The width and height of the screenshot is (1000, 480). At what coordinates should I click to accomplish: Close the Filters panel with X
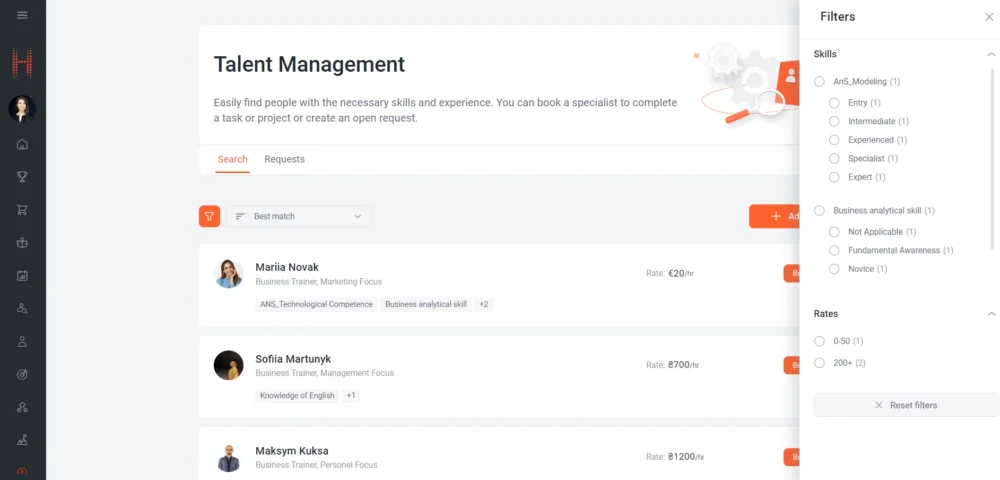tap(989, 17)
